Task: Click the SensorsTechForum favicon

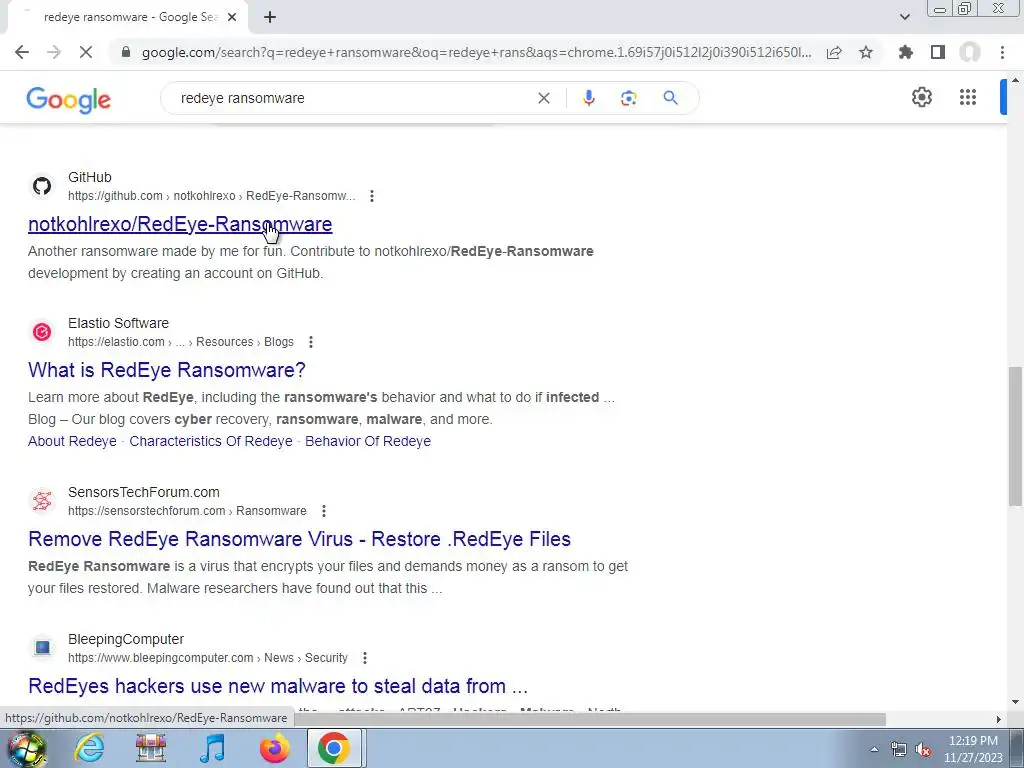Action: 42,501
